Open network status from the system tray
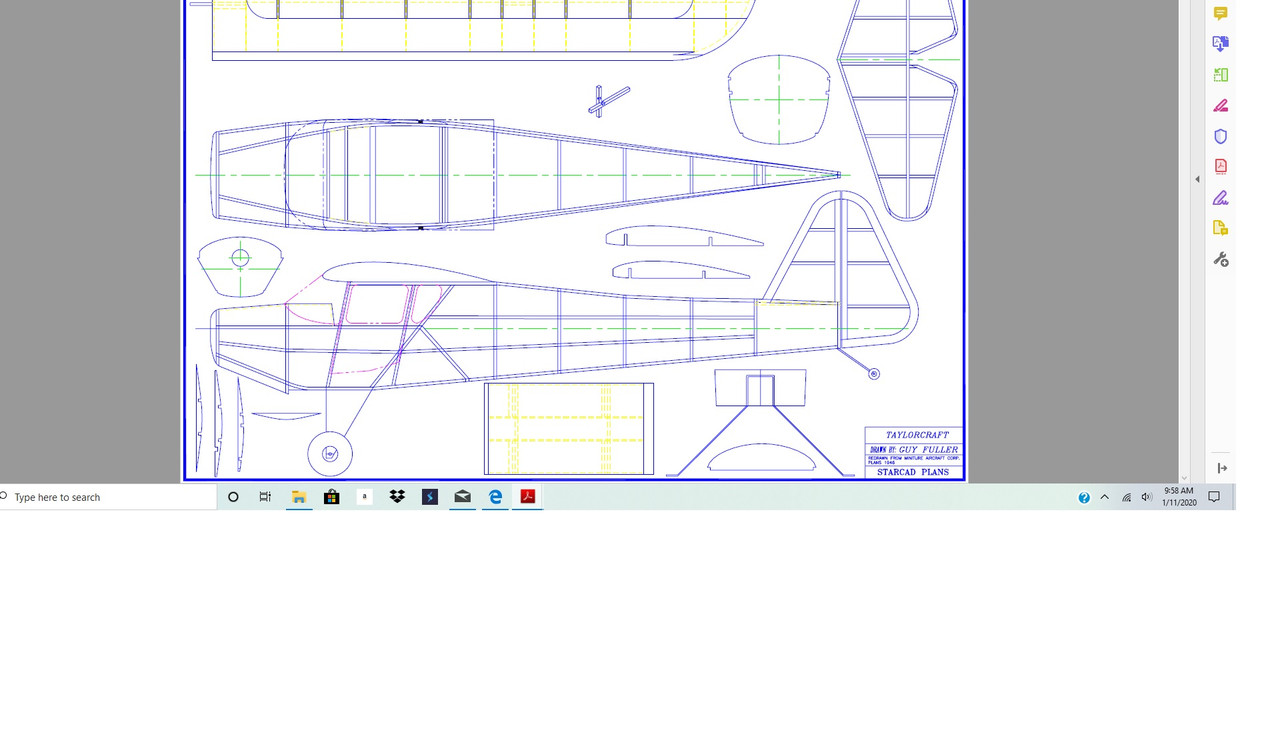The height and width of the screenshot is (751, 1280). (x=1126, y=497)
